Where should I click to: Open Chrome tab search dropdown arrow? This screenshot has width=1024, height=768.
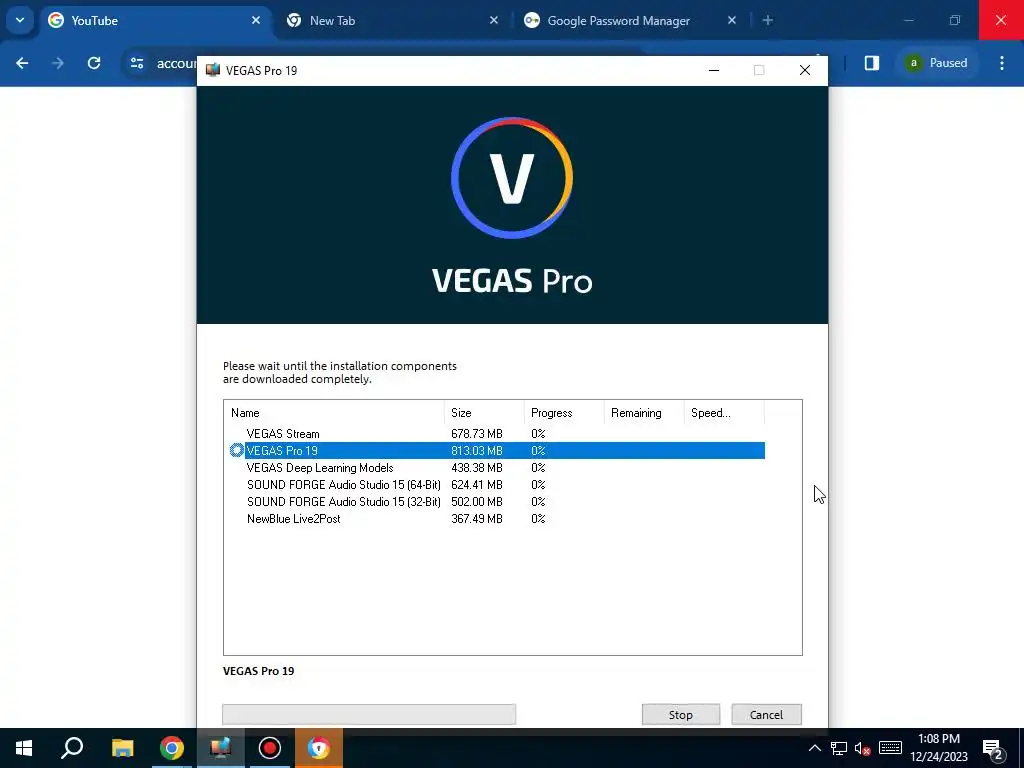pos(20,20)
